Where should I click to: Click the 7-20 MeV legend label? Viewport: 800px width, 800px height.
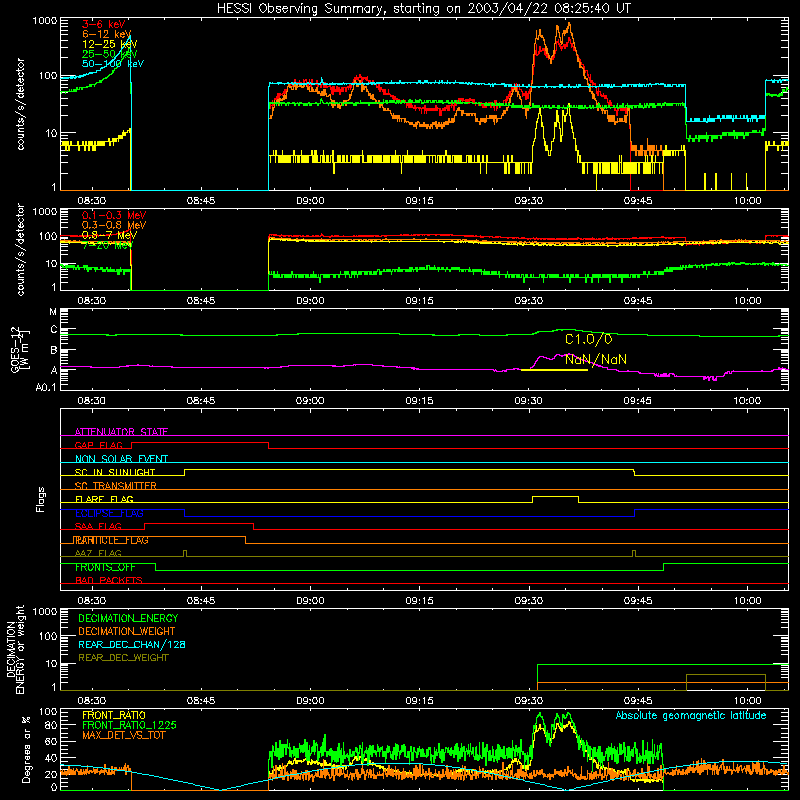click(x=107, y=245)
